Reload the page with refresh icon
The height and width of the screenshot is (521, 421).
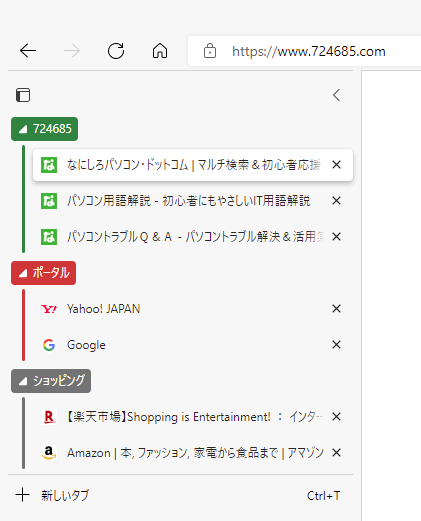pos(116,51)
